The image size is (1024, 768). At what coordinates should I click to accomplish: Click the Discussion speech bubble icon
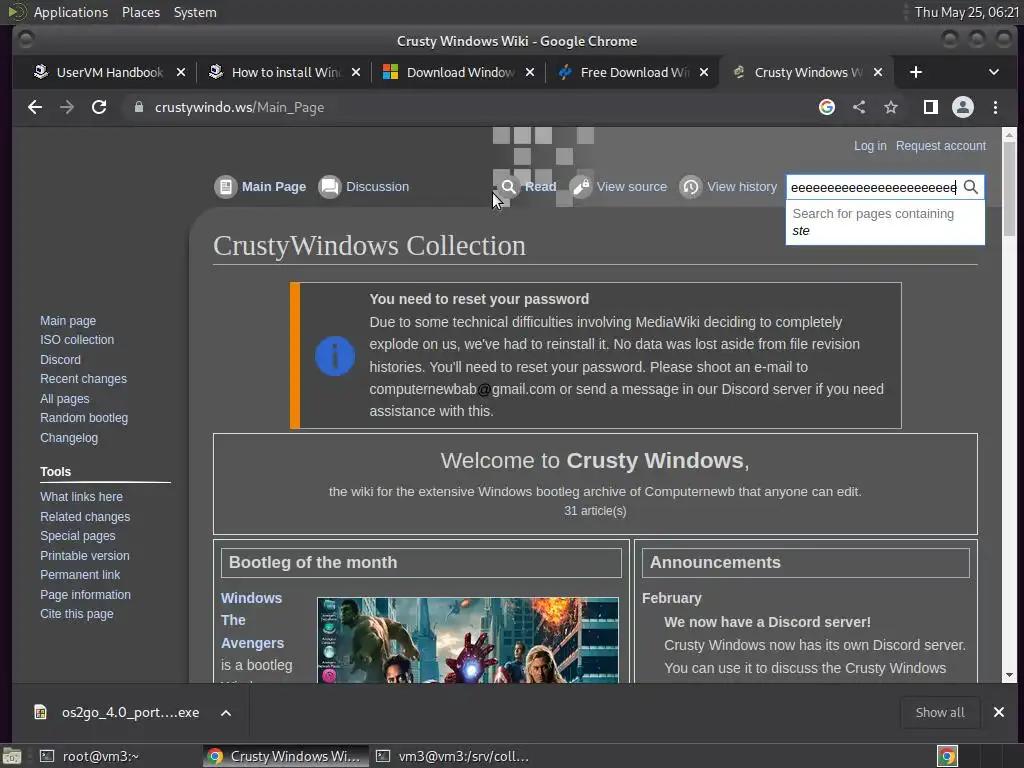330,187
